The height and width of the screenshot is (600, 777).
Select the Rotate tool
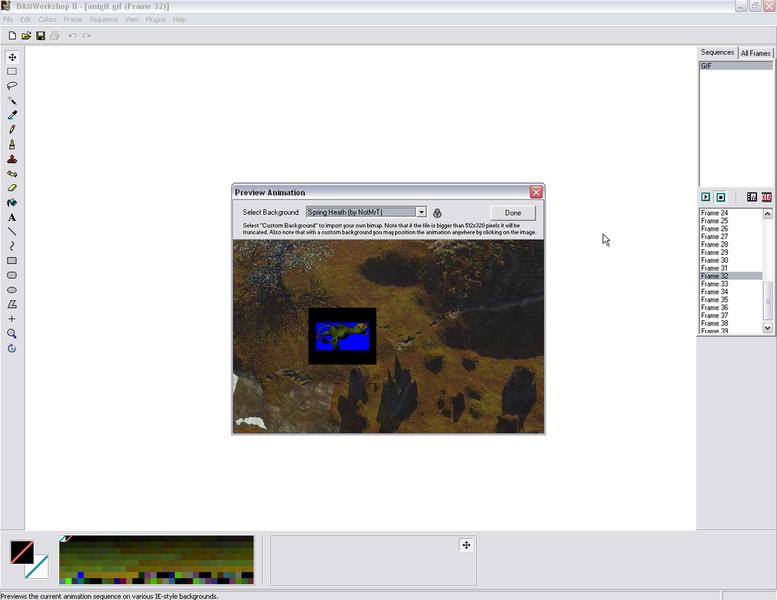pyautogui.click(x=12, y=348)
